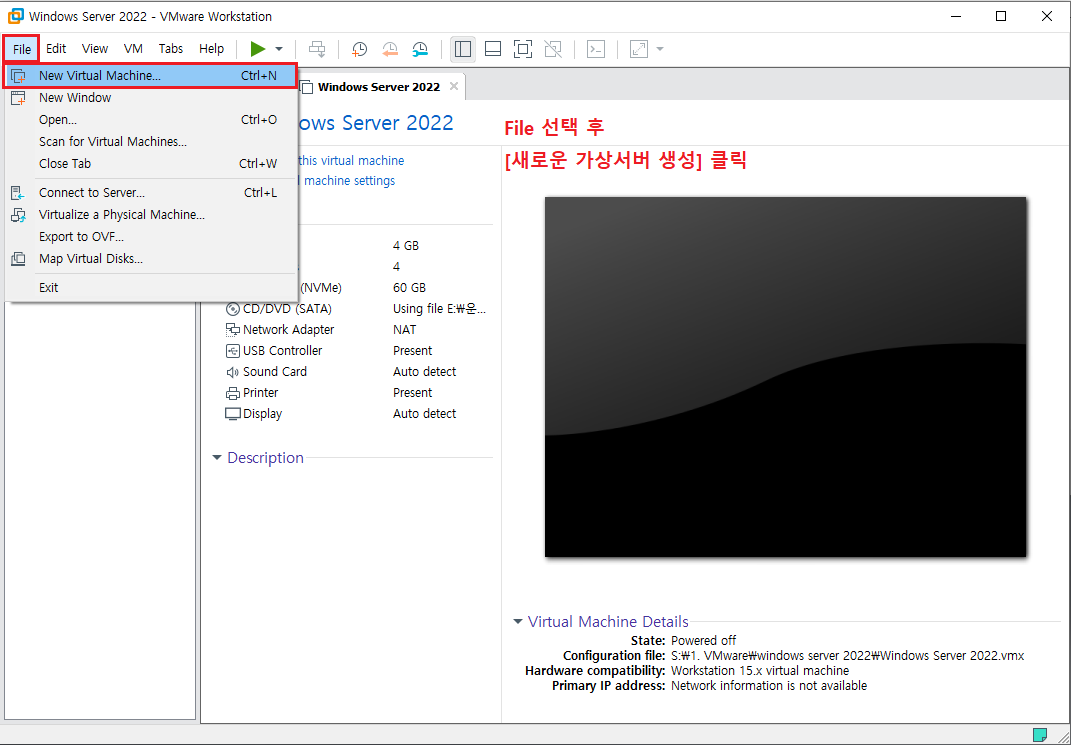1071x745 pixels.
Task: Click the status bar message log icon
Action: pyautogui.click(x=1040, y=735)
